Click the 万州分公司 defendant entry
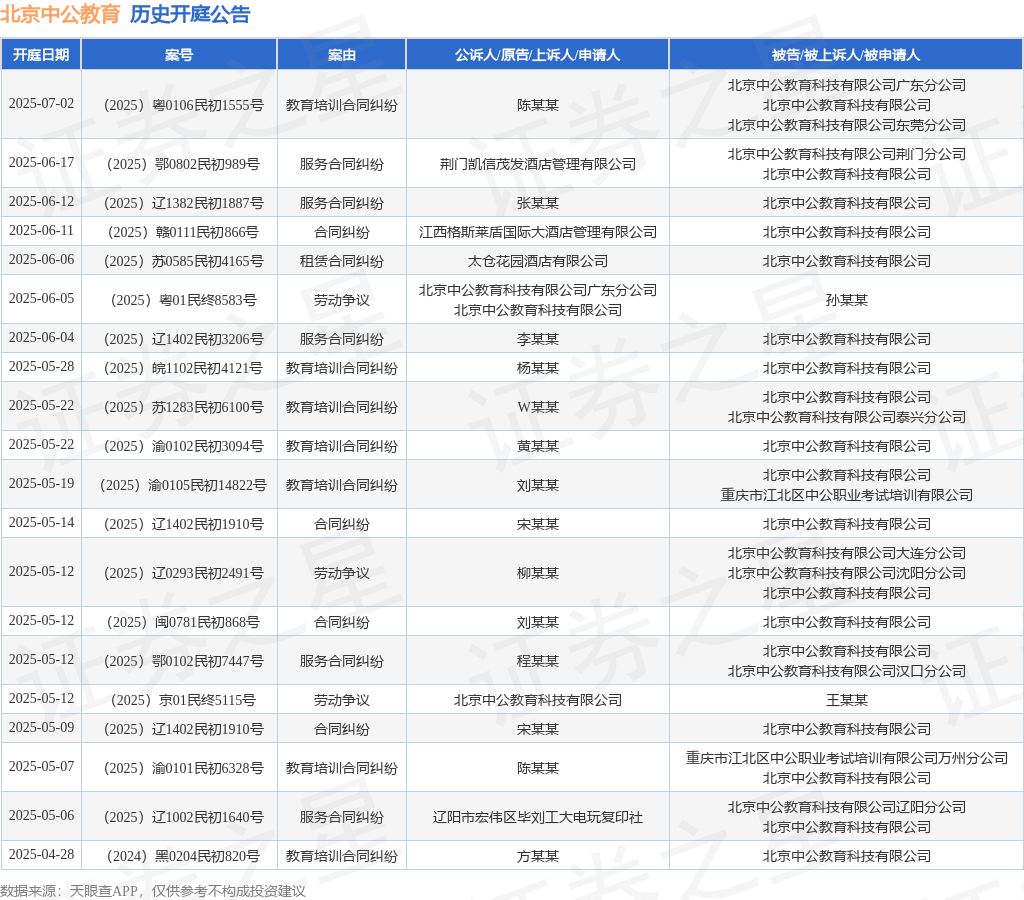The image size is (1024, 900). click(846, 758)
